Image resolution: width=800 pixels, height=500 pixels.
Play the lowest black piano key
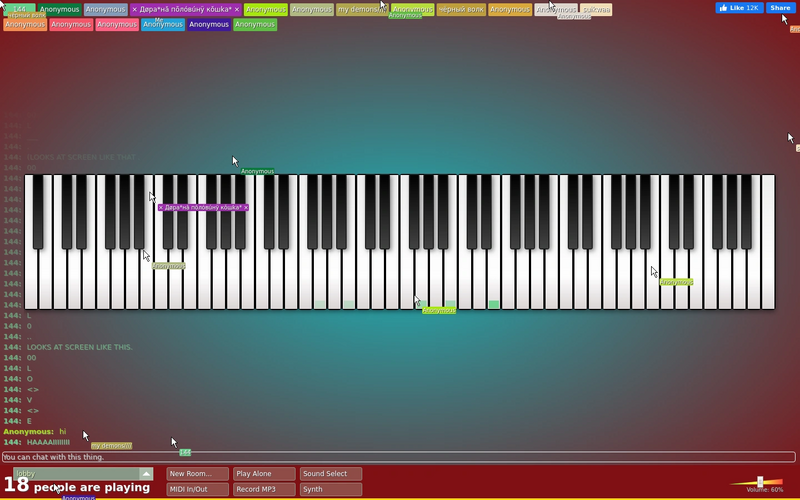click(x=38, y=212)
